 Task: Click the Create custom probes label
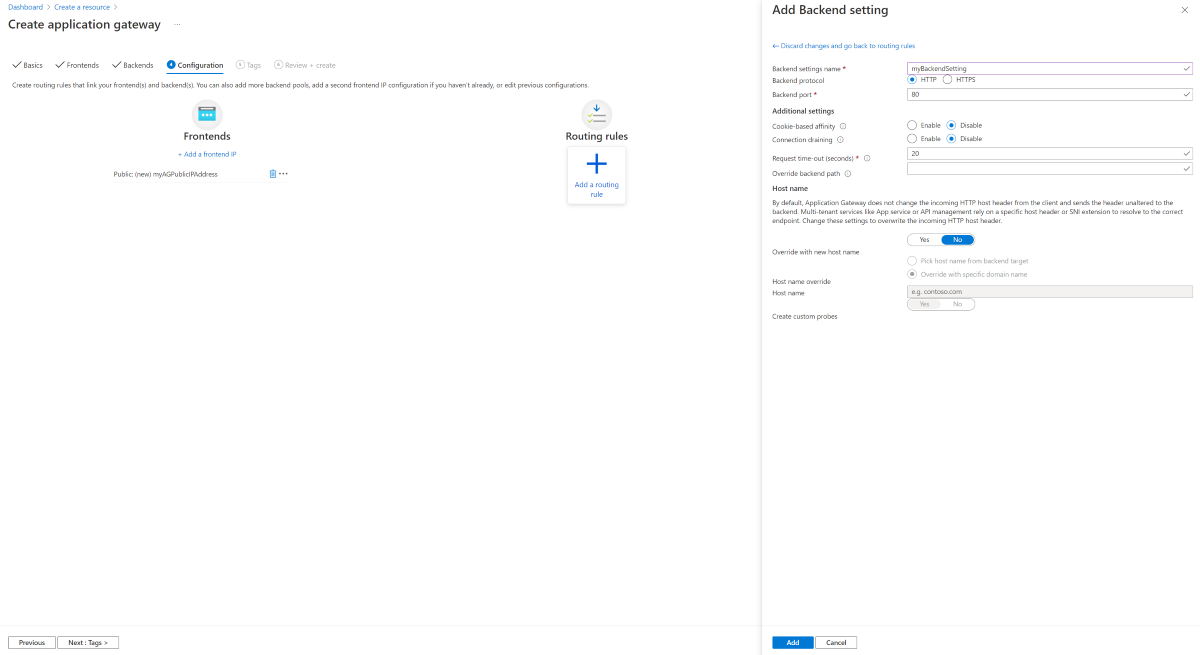[x=805, y=316]
